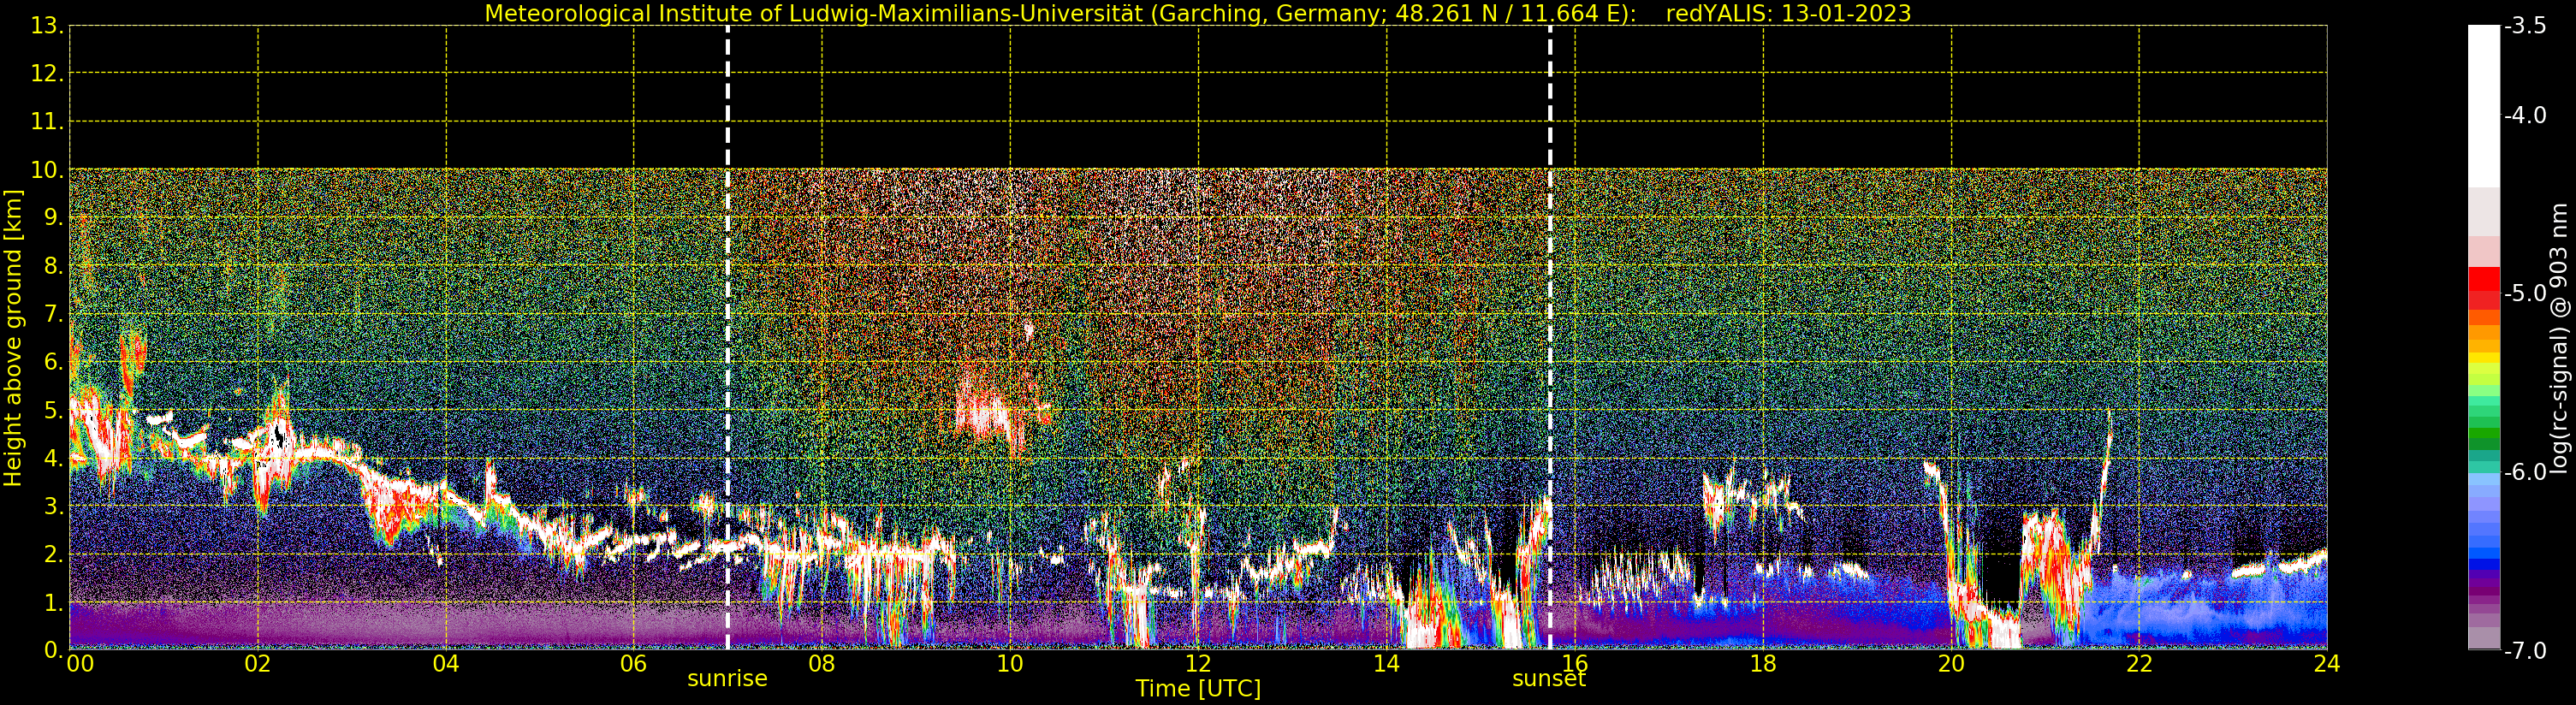This screenshot has height=705, width=2576.
Task: Click height axis tick label 3
Action: tap(53, 506)
